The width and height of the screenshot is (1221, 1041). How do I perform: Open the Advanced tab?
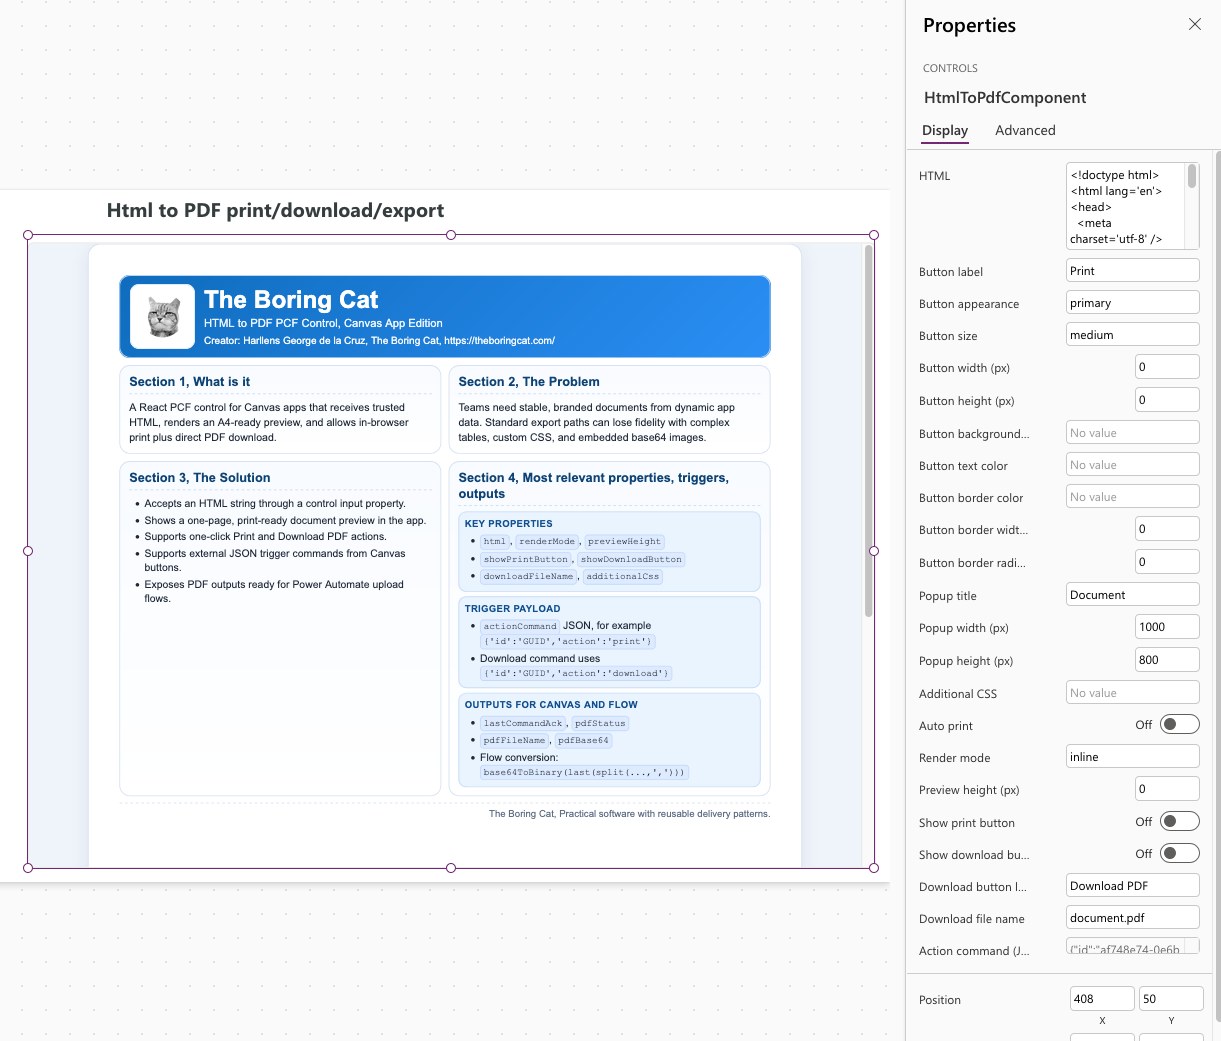[x=1025, y=130]
